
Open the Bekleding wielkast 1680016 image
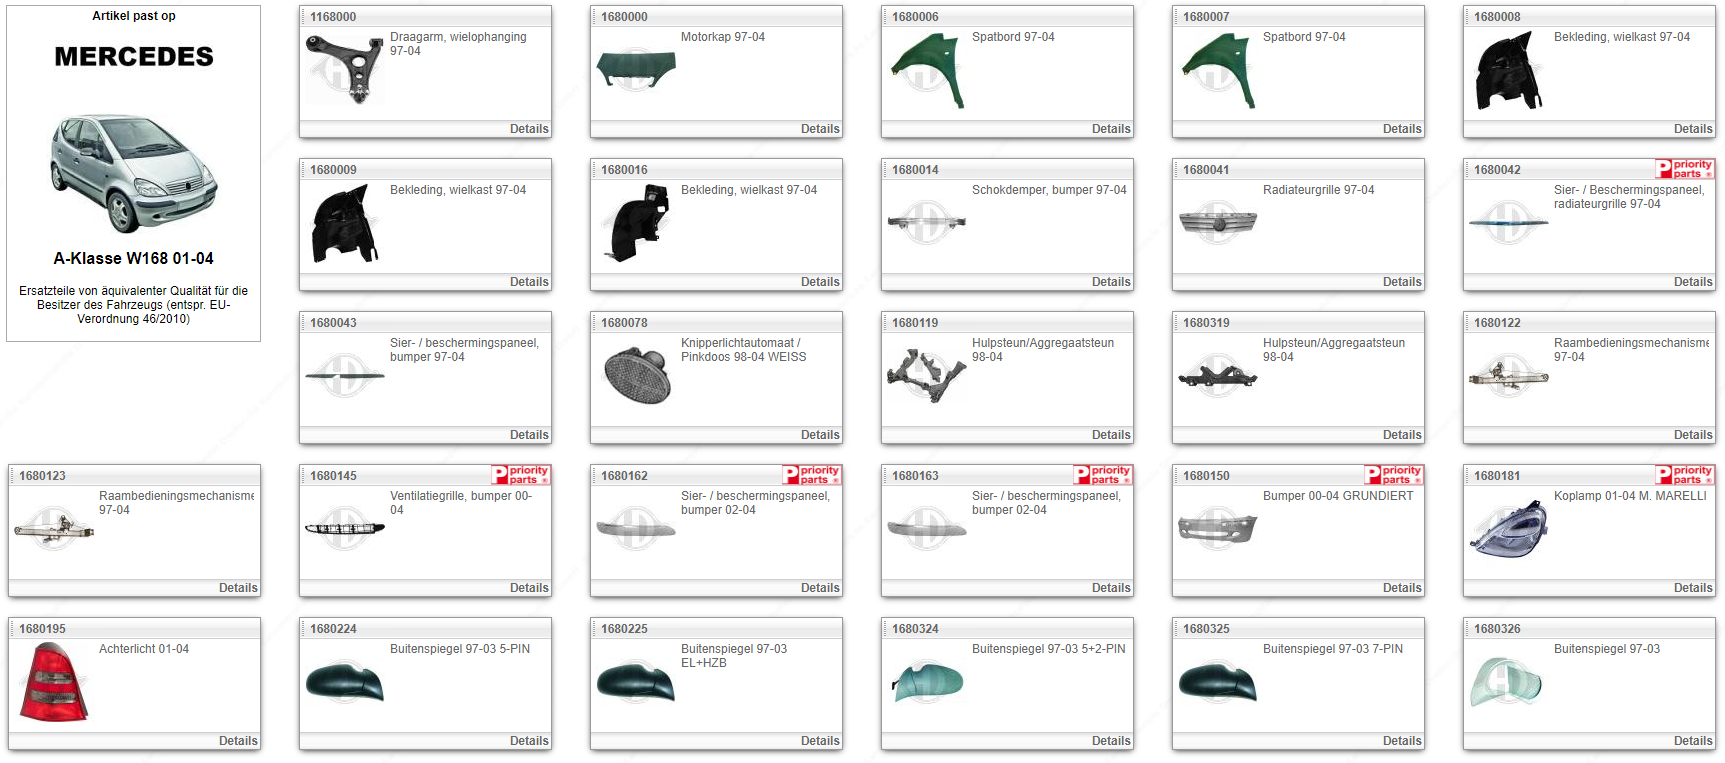(x=636, y=225)
